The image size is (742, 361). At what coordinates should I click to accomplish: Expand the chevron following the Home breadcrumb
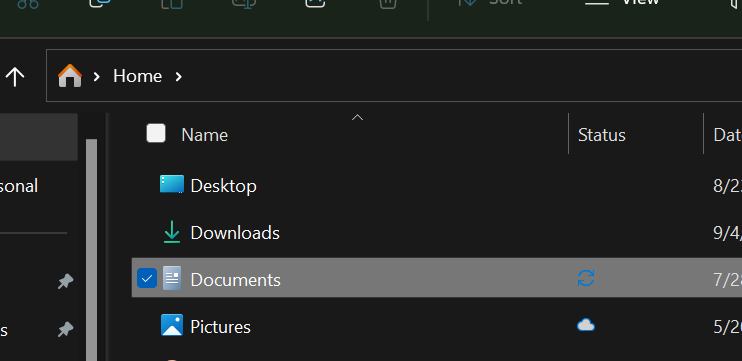(x=178, y=76)
